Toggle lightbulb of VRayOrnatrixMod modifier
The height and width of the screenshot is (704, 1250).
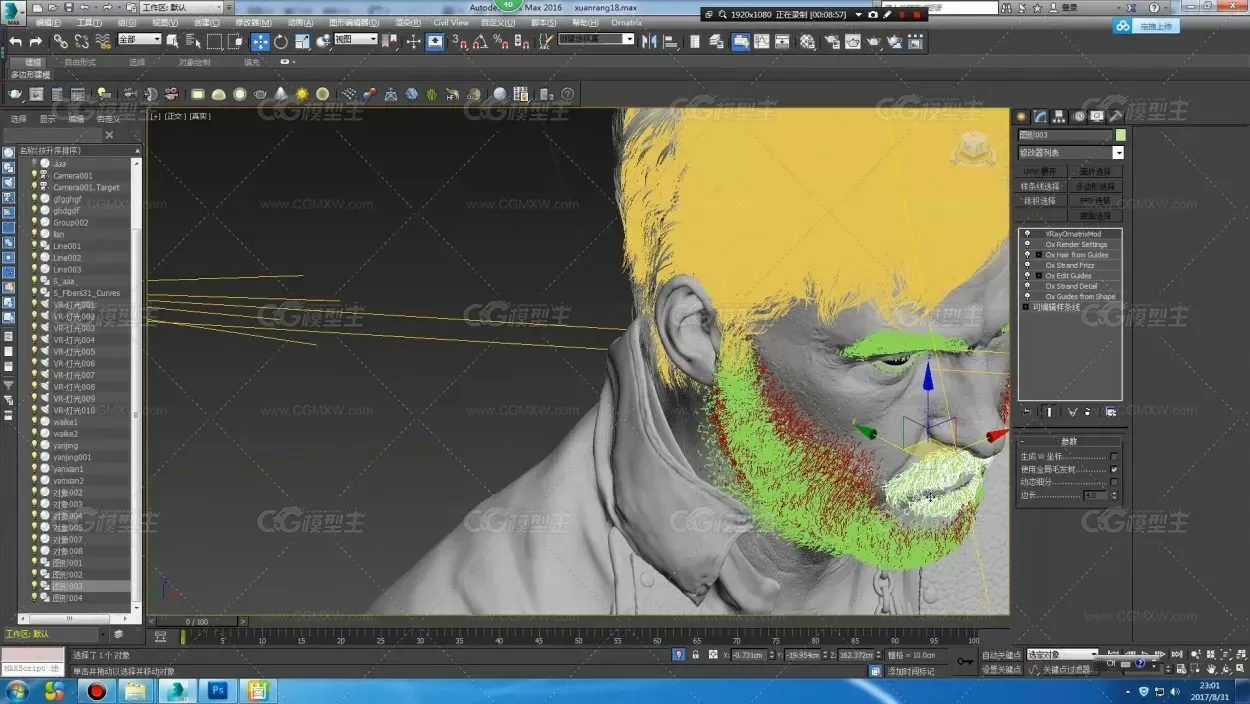click(x=1027, y=234)
